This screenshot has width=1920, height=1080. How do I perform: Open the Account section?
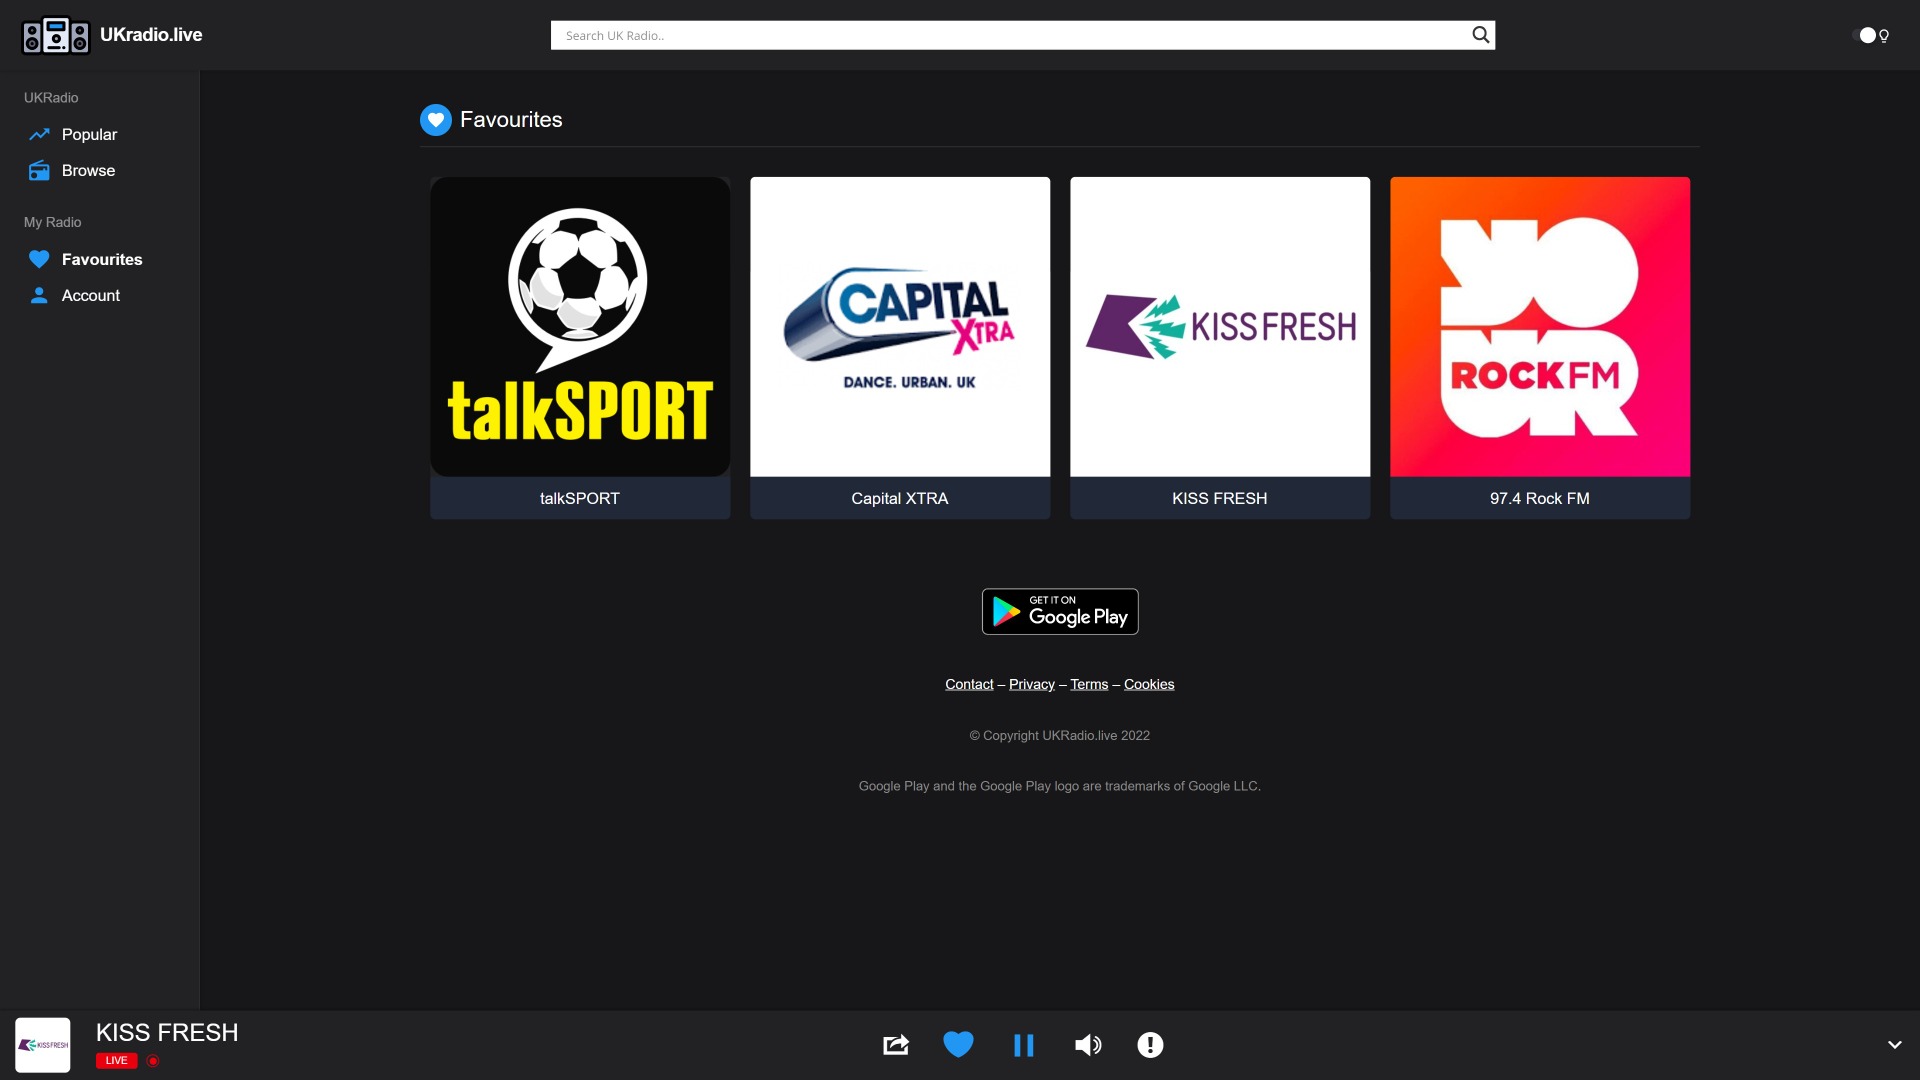click(x=90, y=295)
